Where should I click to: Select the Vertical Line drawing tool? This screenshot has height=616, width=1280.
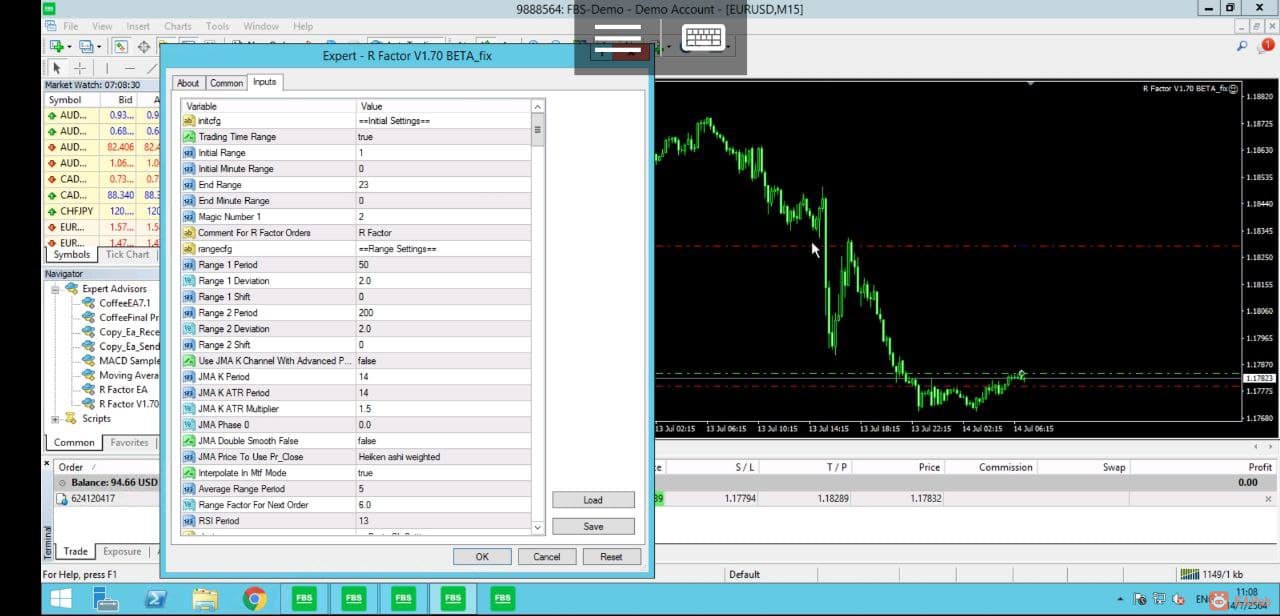pos(106,68)
